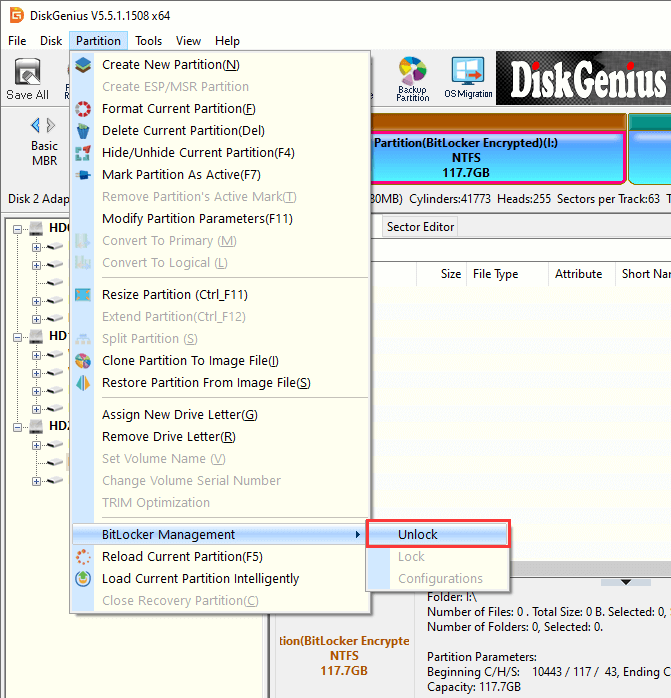671x698 pixels.
Task: Click the Save All toolbar icon
Action: click(27, 78)
